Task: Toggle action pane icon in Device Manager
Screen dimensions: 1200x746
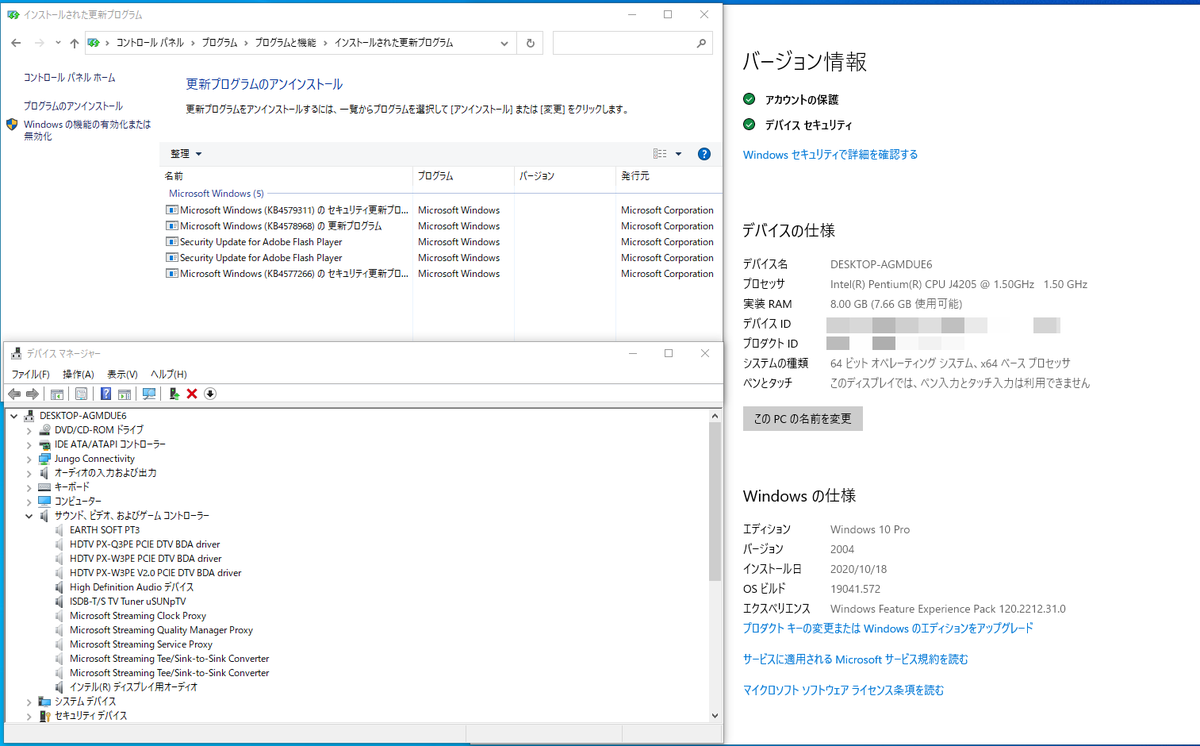Action: point(124,394)
